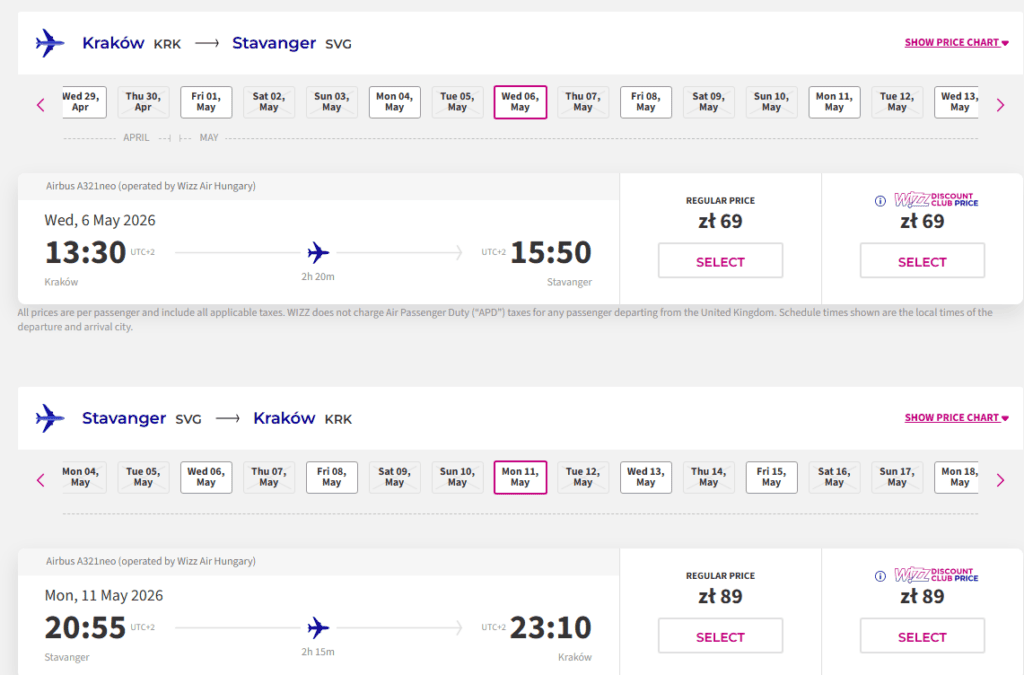The width and height of the screenshot is (1024, 675).
Task: Switch return date to Wed 13 May
Action: pyautogui.click(x=646, y=477)
